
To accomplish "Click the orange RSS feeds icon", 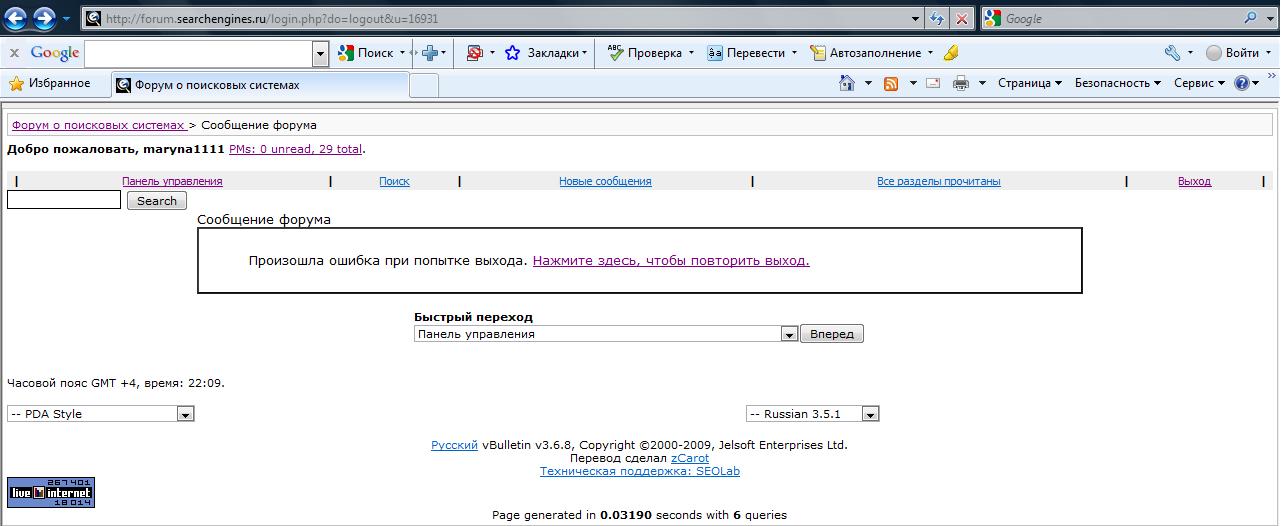I will point(891,84).
